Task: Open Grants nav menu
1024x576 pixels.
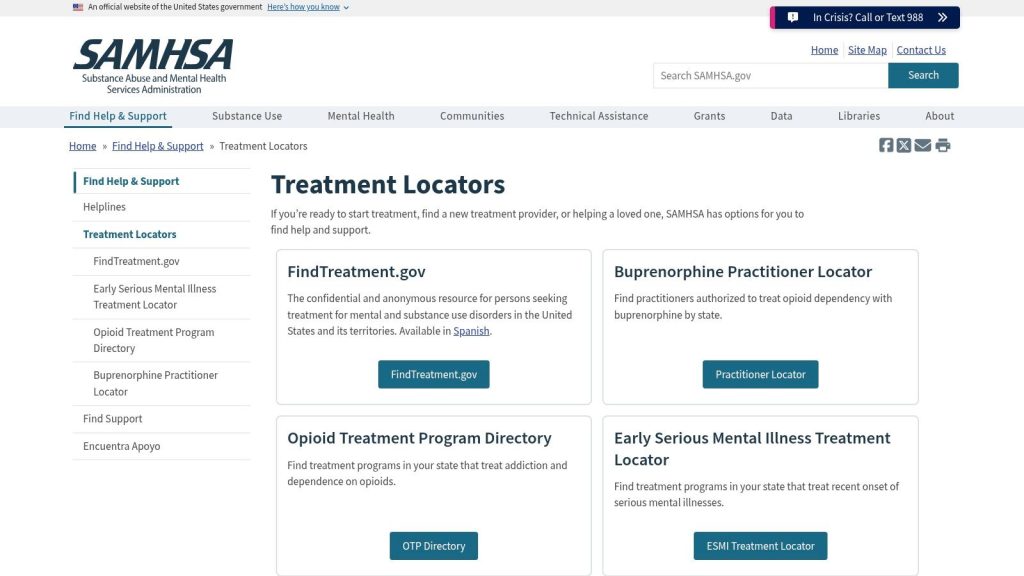Action: 709,116
